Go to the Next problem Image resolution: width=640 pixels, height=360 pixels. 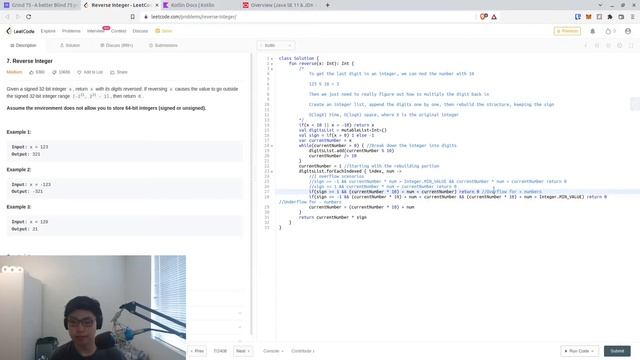coord(243,351)
